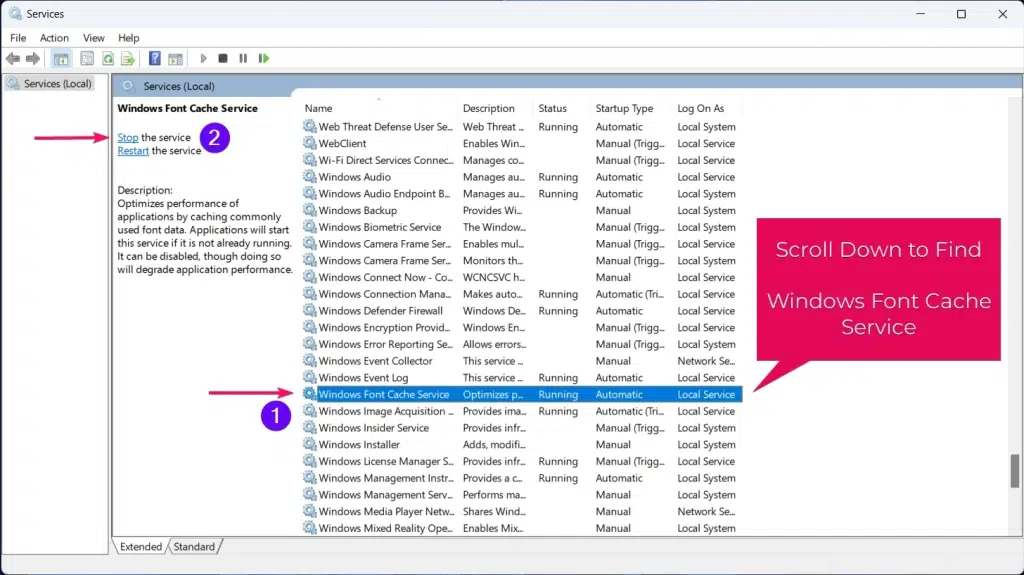Click the Stop Service square icon
Image resolution: width=1024 pixels, height=575 pixels.
click(223, 59)
